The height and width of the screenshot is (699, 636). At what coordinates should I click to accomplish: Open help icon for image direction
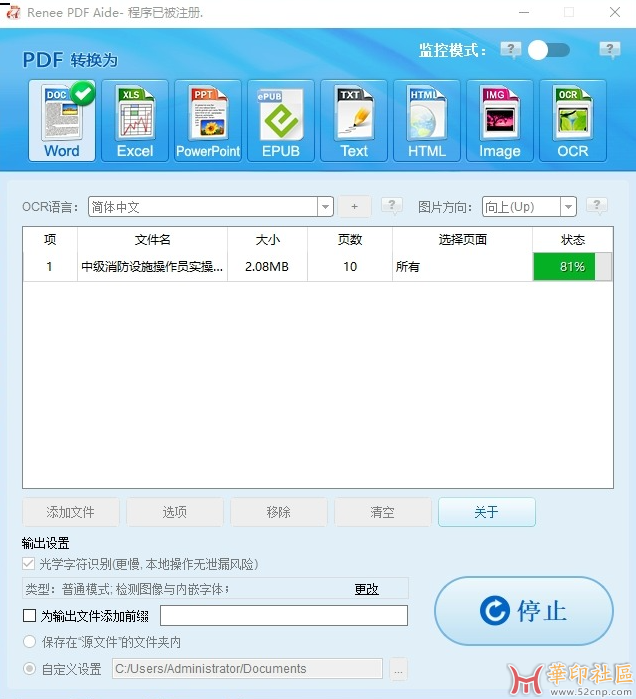(x=597, y=206)
